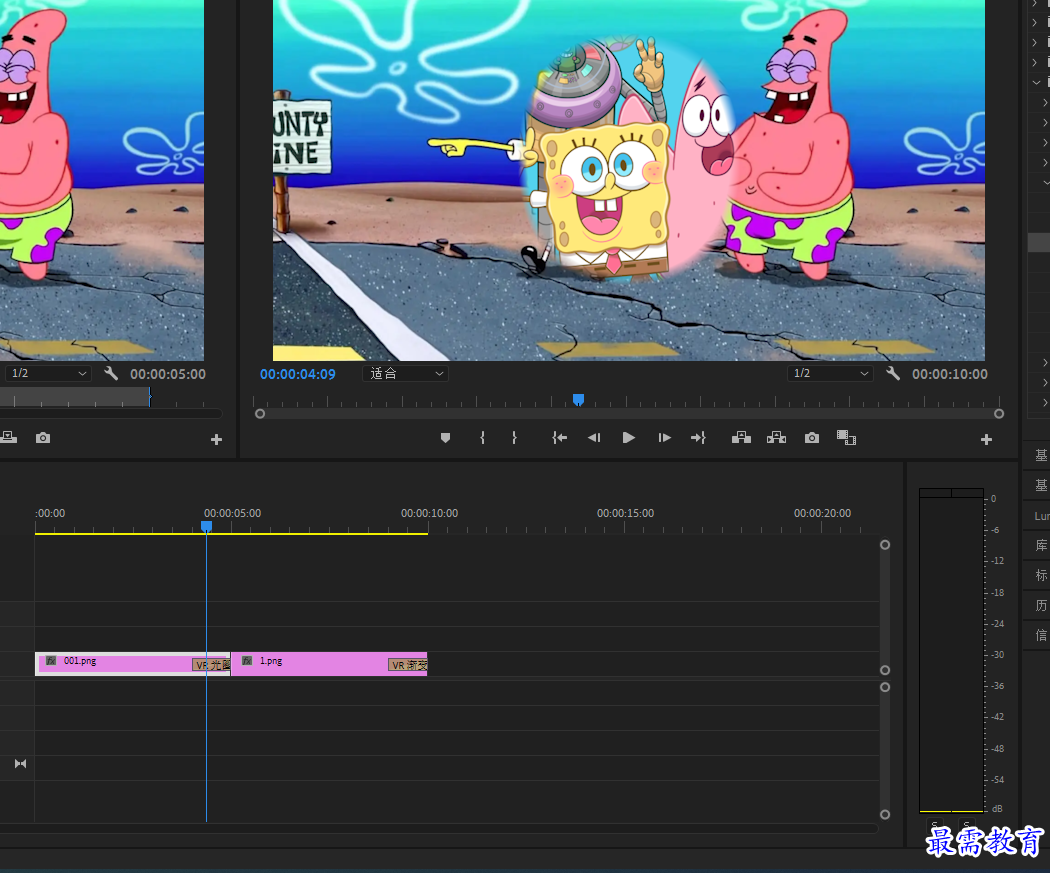
Task: Click the video tracks scroll handle's top circle
Action: [x=885, y=545]
